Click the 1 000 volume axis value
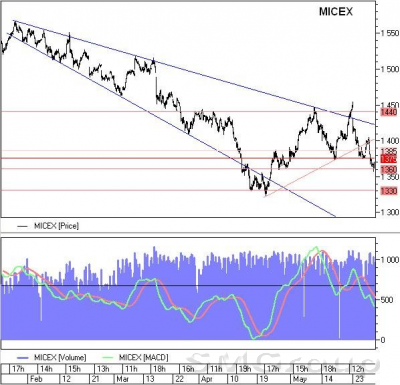The height and width of the screenshot is (385, 400). click(390, 260)
